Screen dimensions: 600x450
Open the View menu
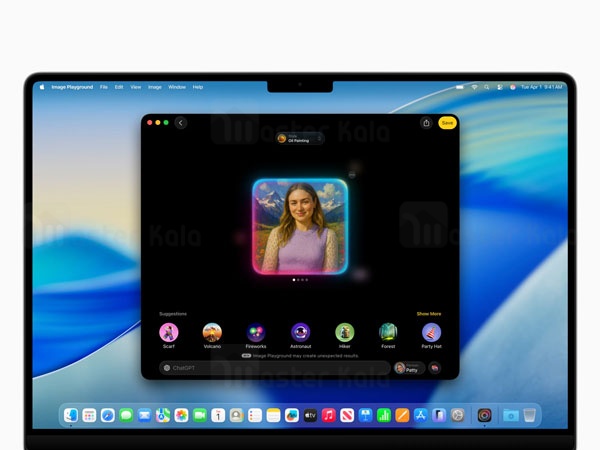point(135,87)
